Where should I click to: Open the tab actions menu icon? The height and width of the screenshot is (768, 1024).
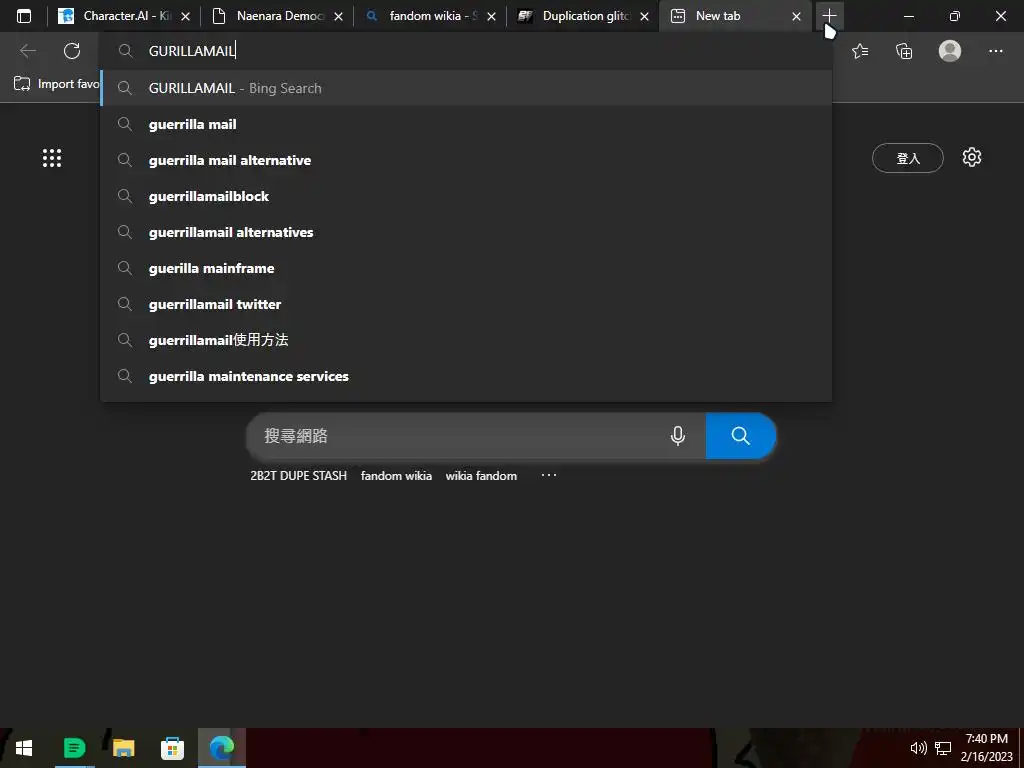24,16
